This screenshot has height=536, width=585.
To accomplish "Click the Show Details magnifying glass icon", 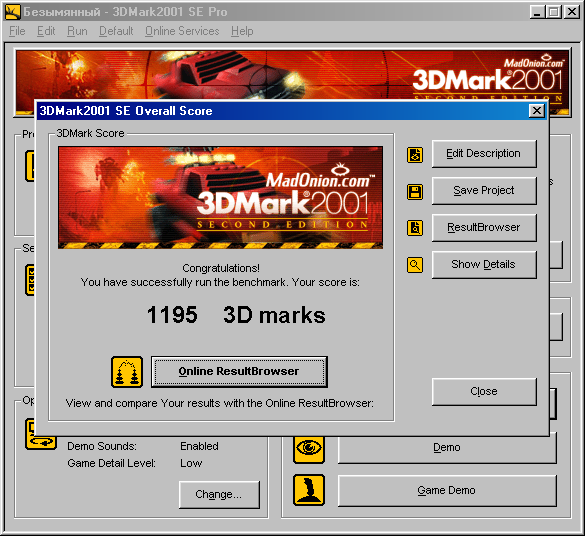I will (414, 265).
